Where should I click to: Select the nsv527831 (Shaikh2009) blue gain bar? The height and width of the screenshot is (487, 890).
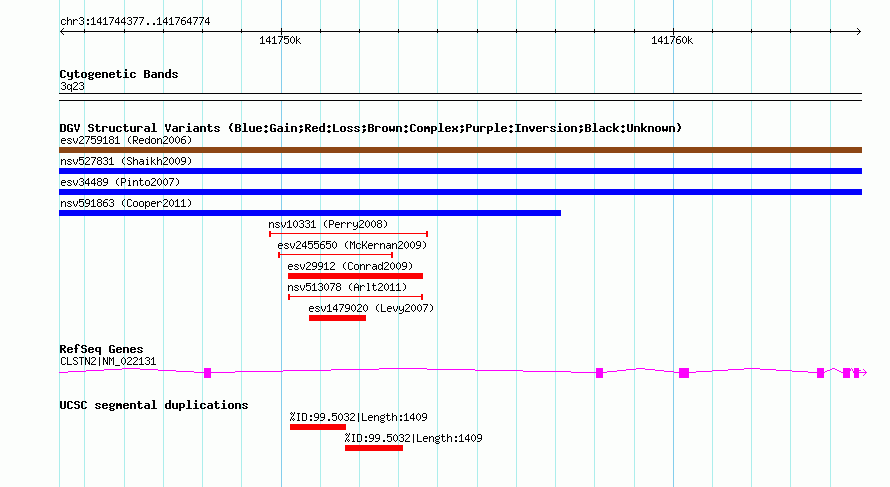pos(460,171)
